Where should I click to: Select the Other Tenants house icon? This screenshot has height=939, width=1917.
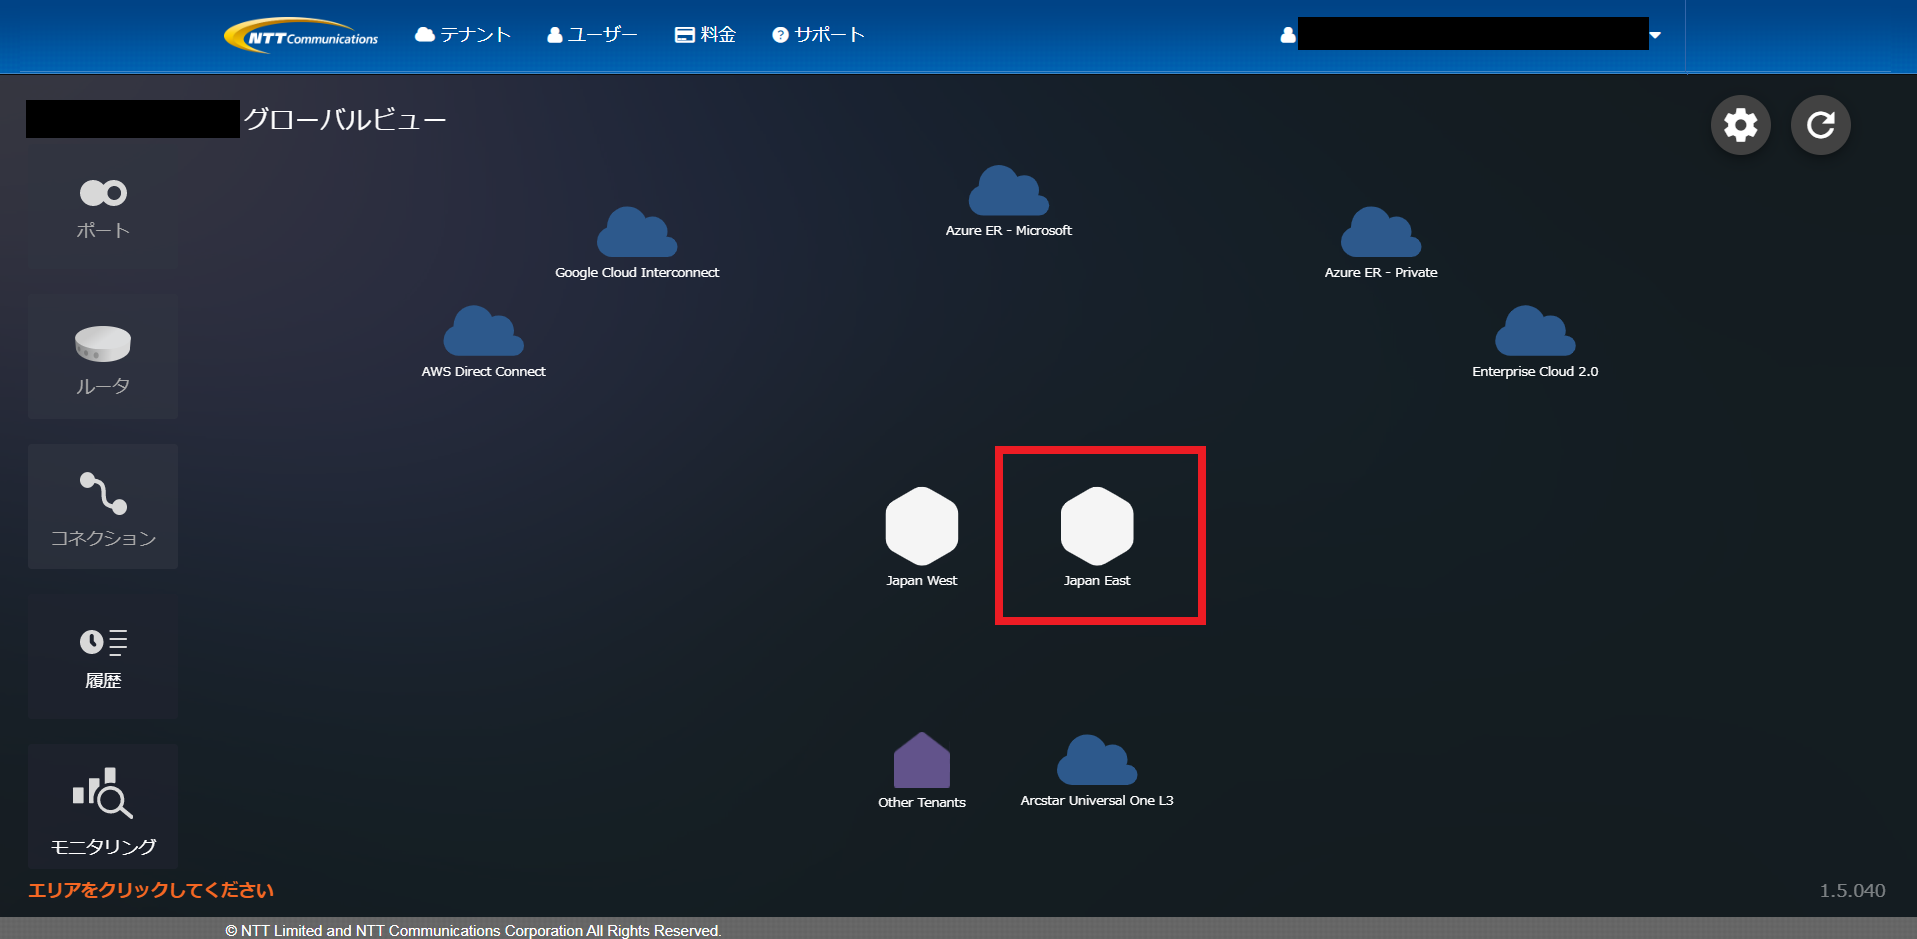point(921,761)
